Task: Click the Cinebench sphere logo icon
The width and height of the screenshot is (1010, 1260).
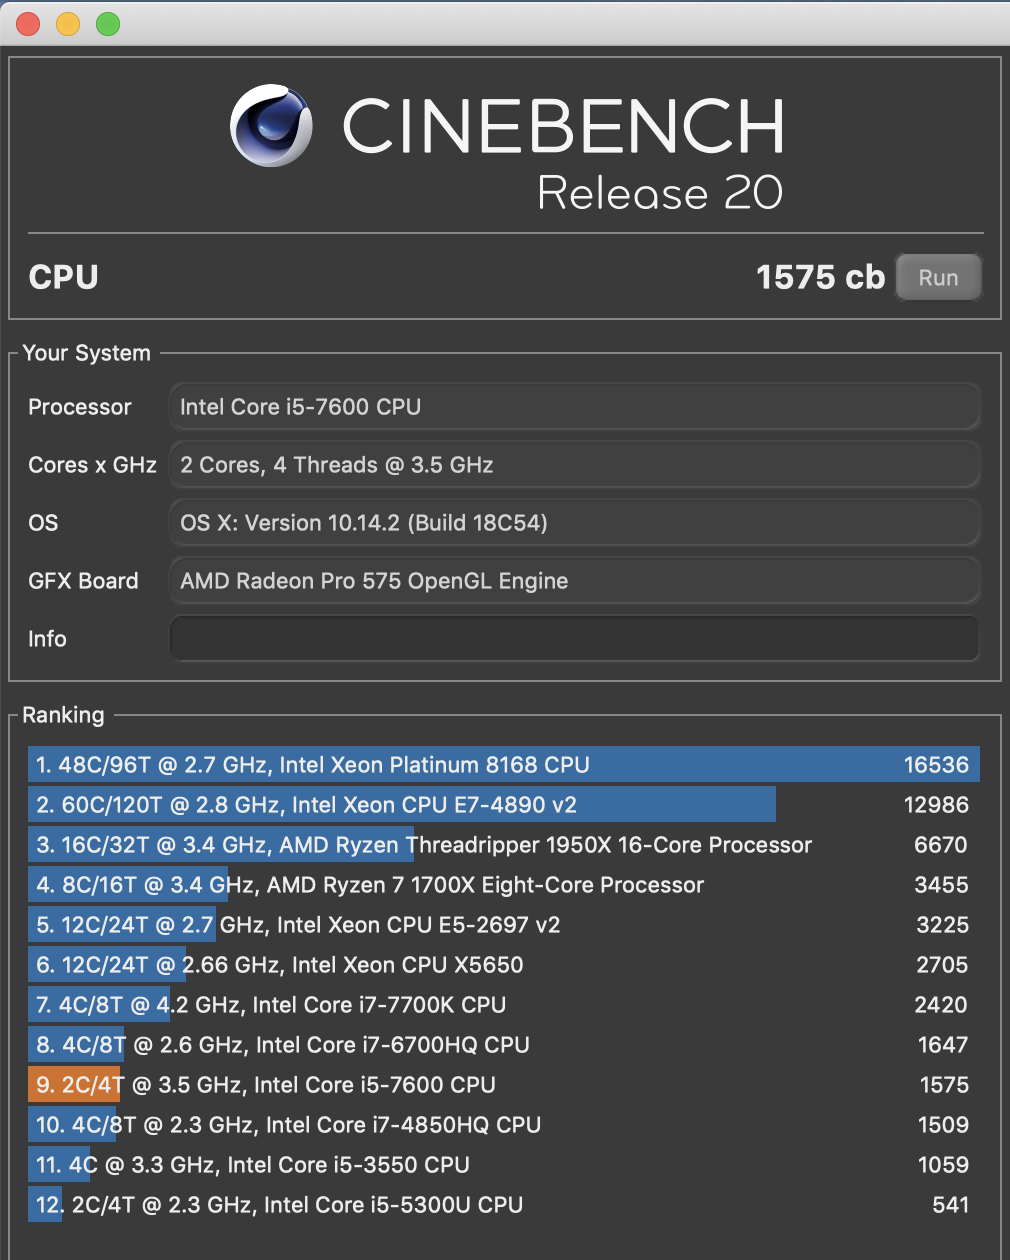Action: (x=271, y=126)
